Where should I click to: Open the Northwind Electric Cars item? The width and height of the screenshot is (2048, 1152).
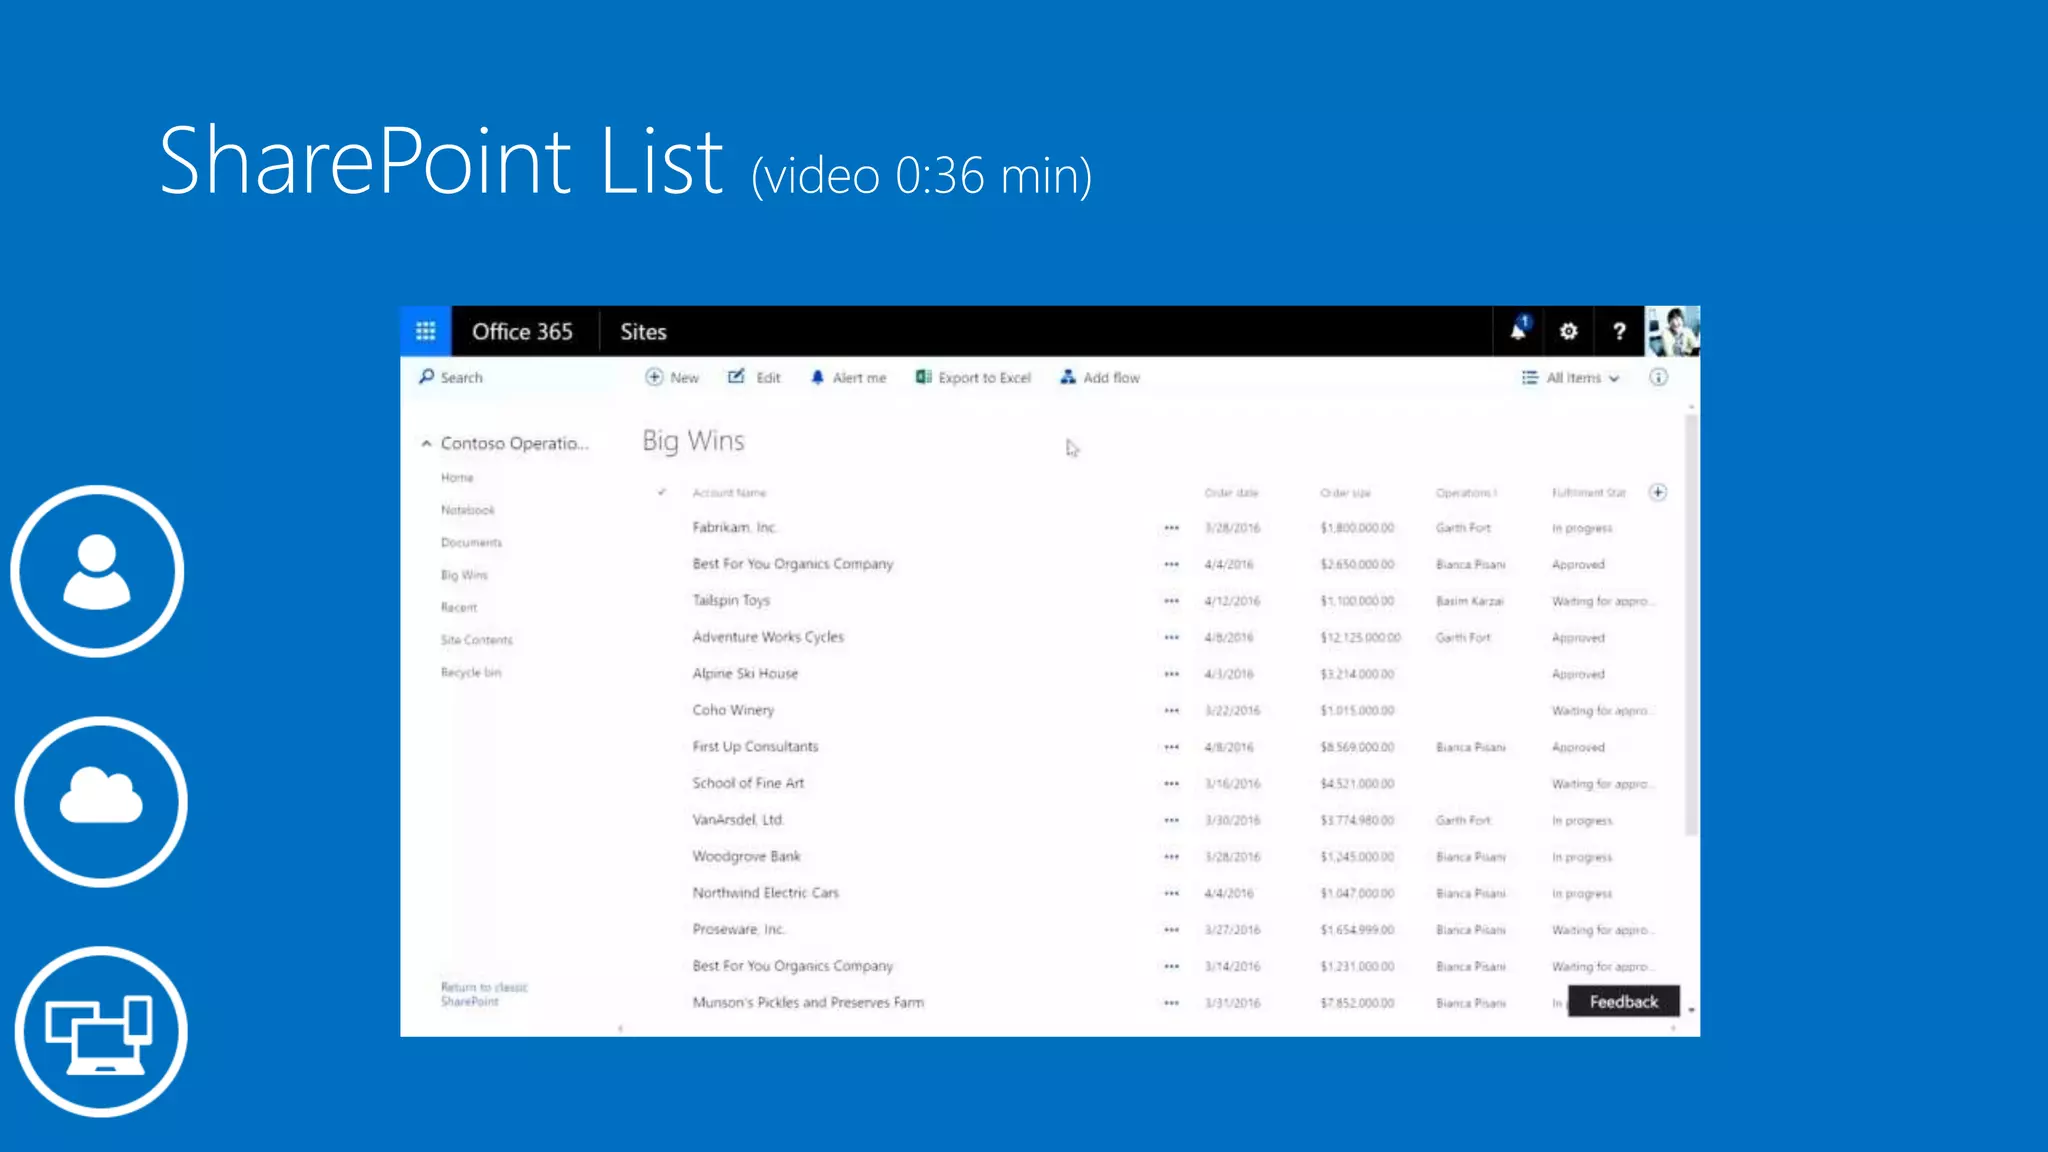pos(765,892)
